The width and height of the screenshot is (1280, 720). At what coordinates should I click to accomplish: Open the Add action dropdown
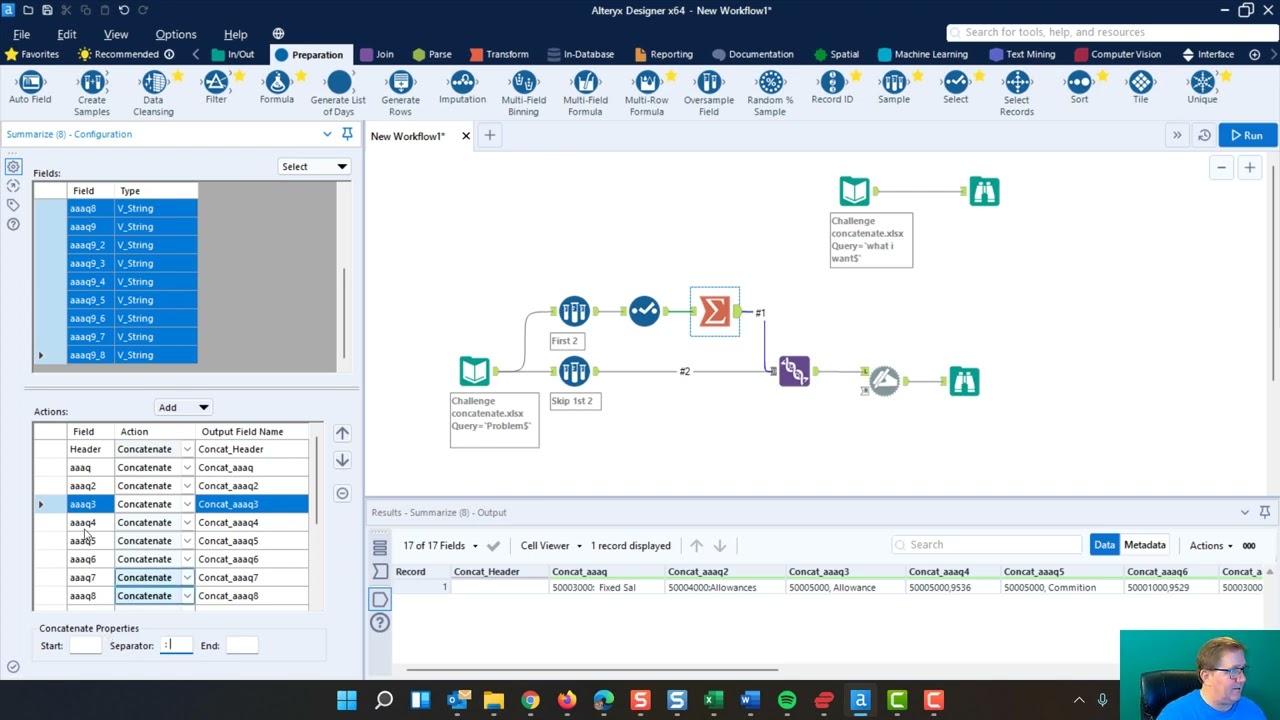[184, 407]
